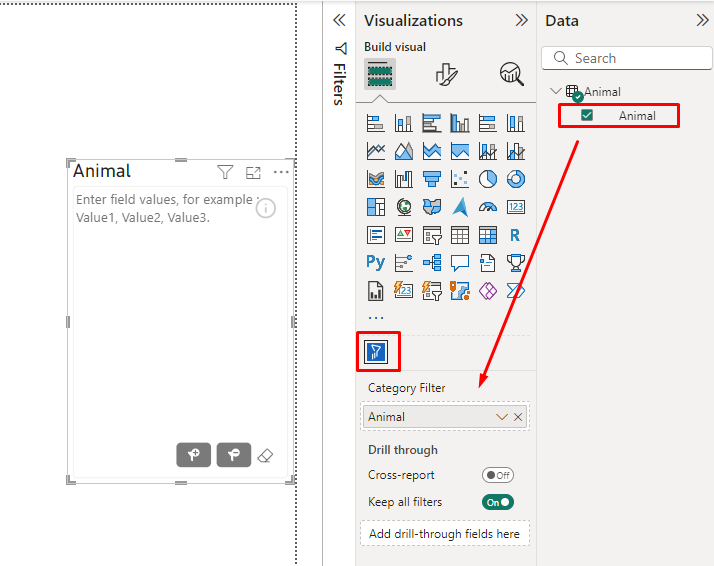This screenshot has width=714, height=566.
Task: Select the Q&A speech bubble visual
Action: [x=460, y=263]
